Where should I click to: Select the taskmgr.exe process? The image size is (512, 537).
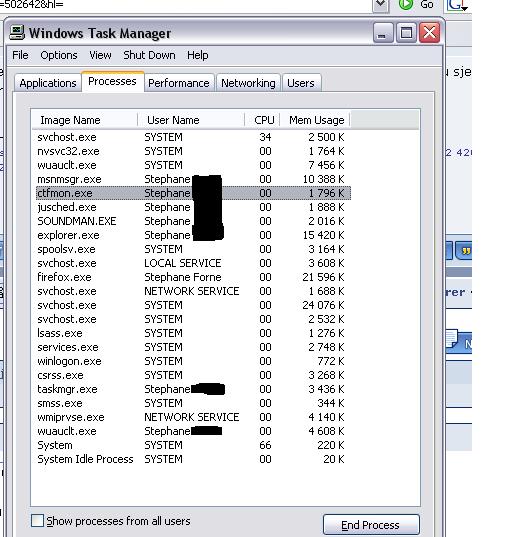[x=193, y=389]
